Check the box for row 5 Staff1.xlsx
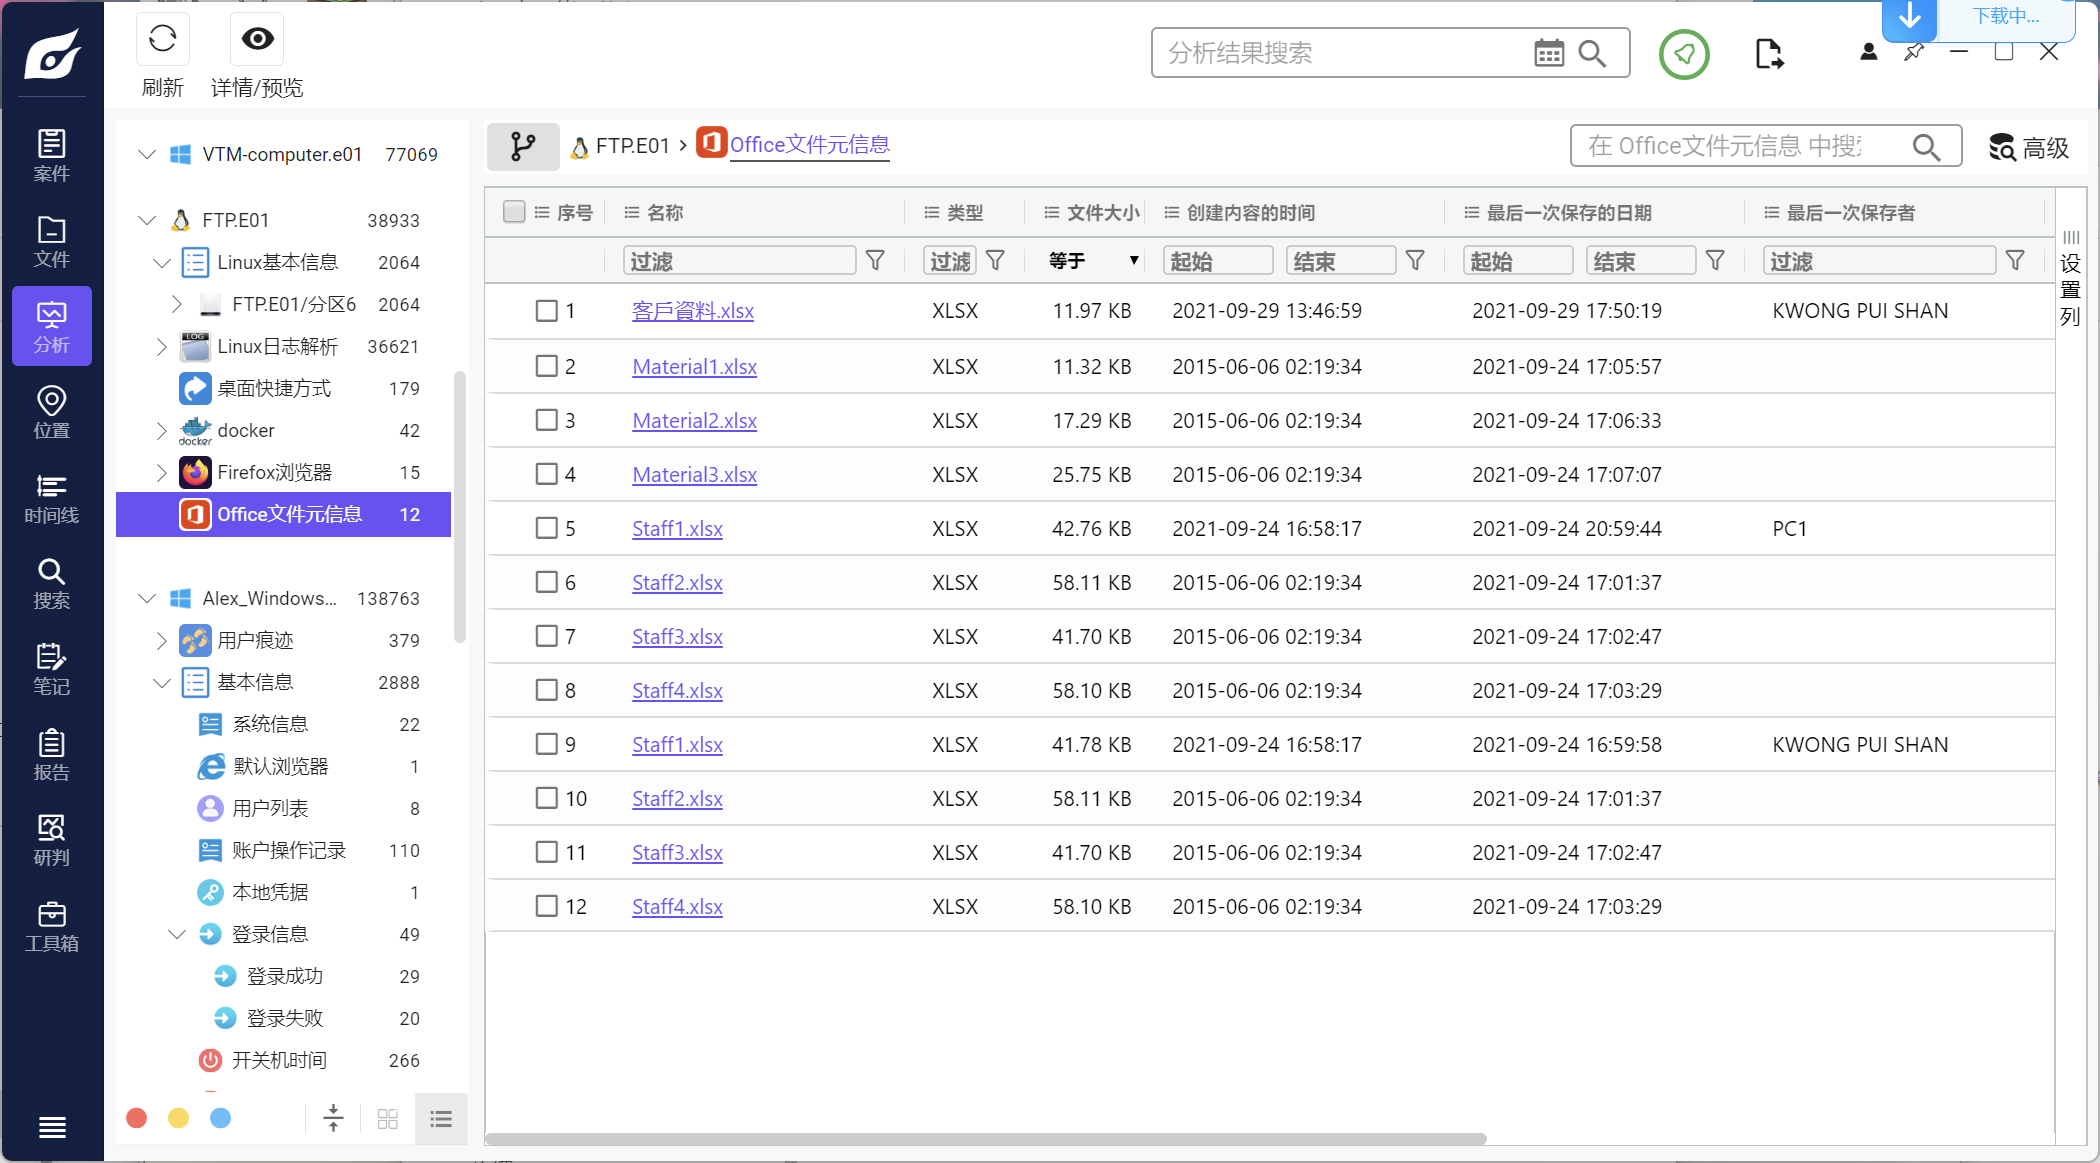Viewport: 2100px width, 1163px height. click(546, 528)
